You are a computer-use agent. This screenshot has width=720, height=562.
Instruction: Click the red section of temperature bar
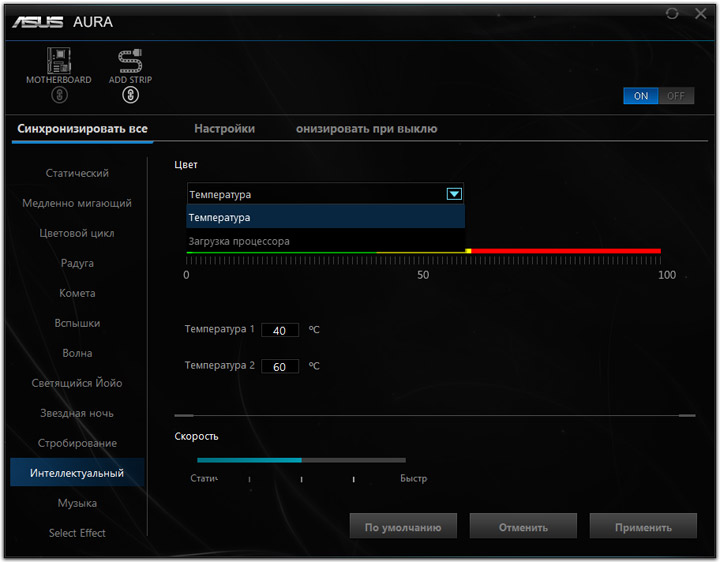pyautogui.click(x=566, y=251)
